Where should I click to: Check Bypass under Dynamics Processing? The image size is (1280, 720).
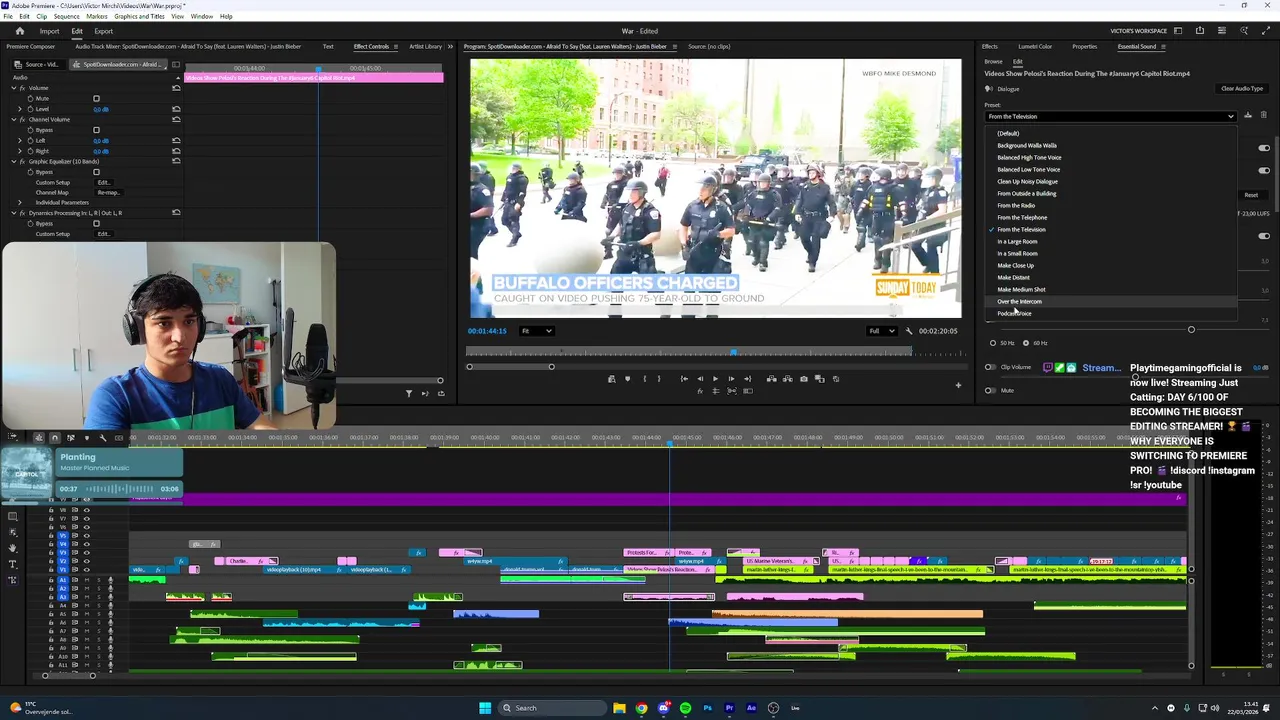96,223
